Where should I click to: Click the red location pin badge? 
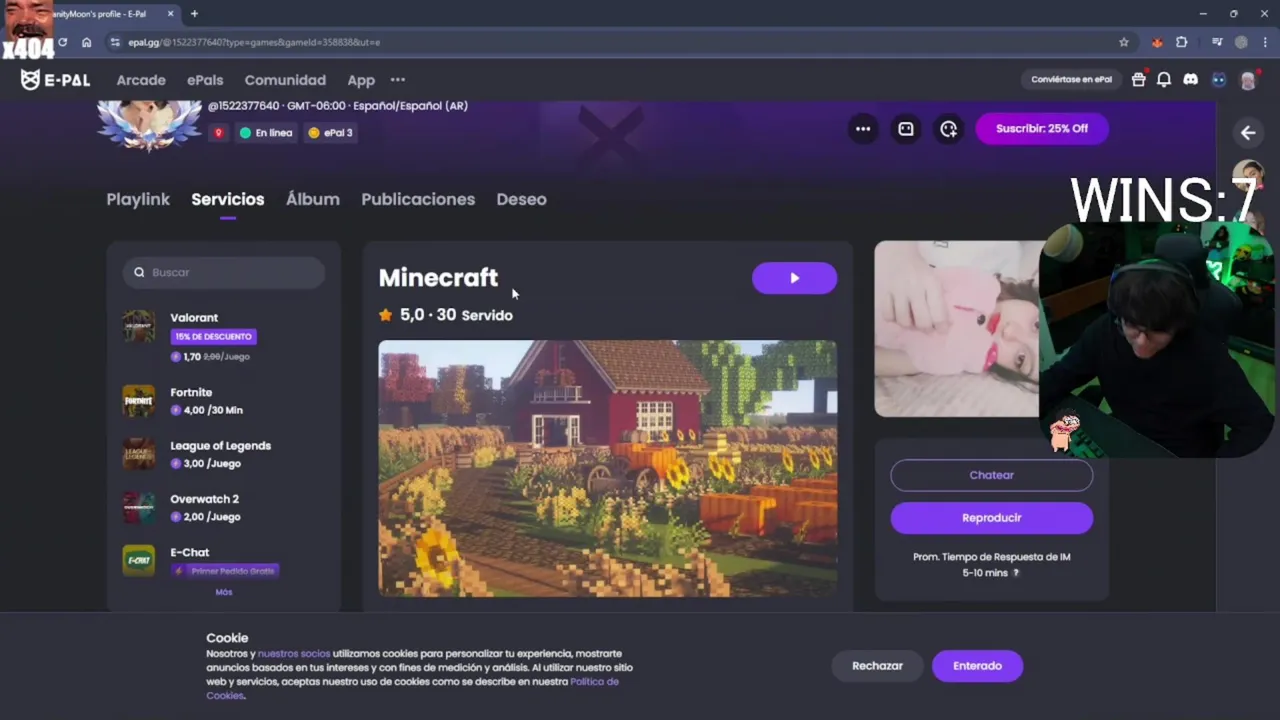pos(218,133)
